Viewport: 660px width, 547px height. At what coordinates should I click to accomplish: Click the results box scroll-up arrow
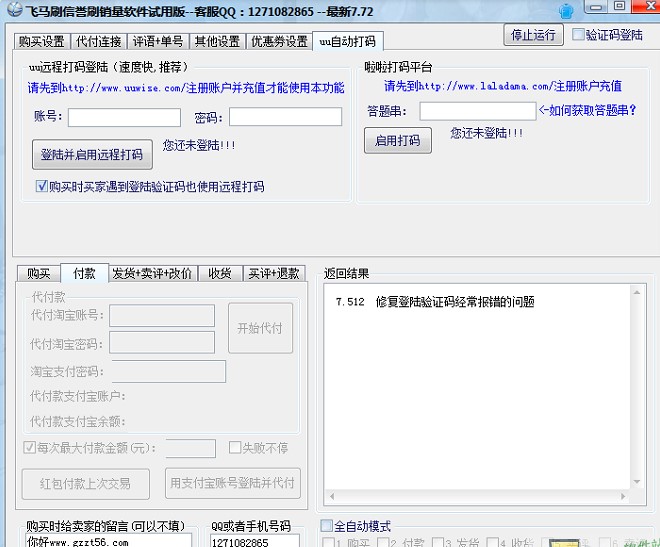[x=636, y=292]
